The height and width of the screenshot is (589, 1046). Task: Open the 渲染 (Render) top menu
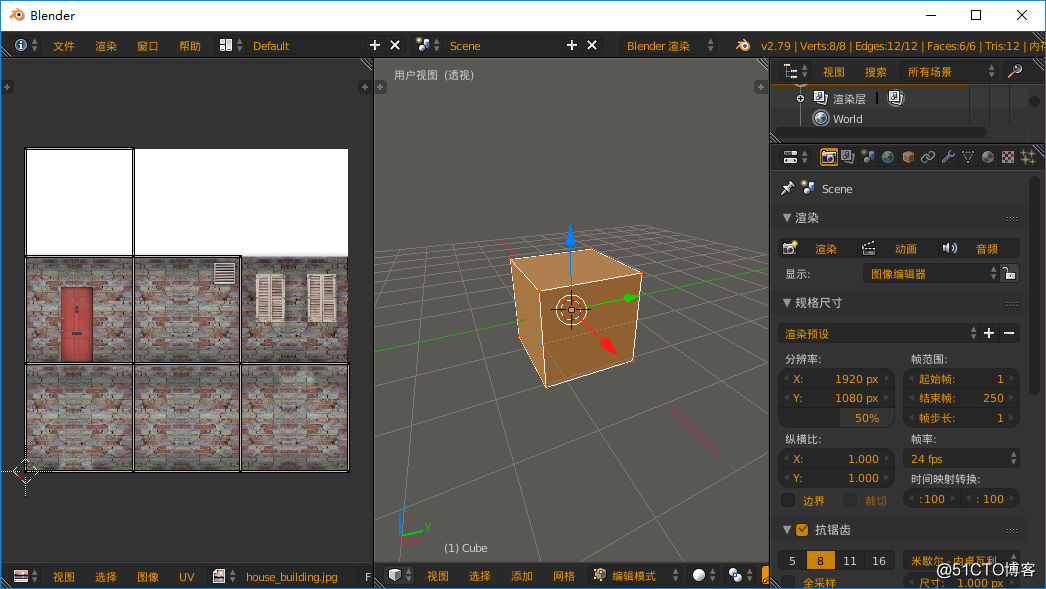click(106, 46)
